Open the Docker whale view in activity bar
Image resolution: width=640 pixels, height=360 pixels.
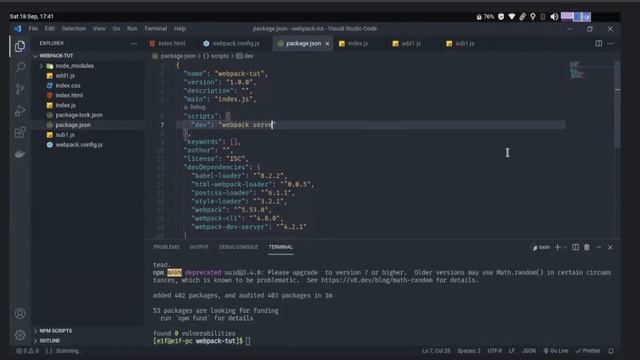click(20, 154)
